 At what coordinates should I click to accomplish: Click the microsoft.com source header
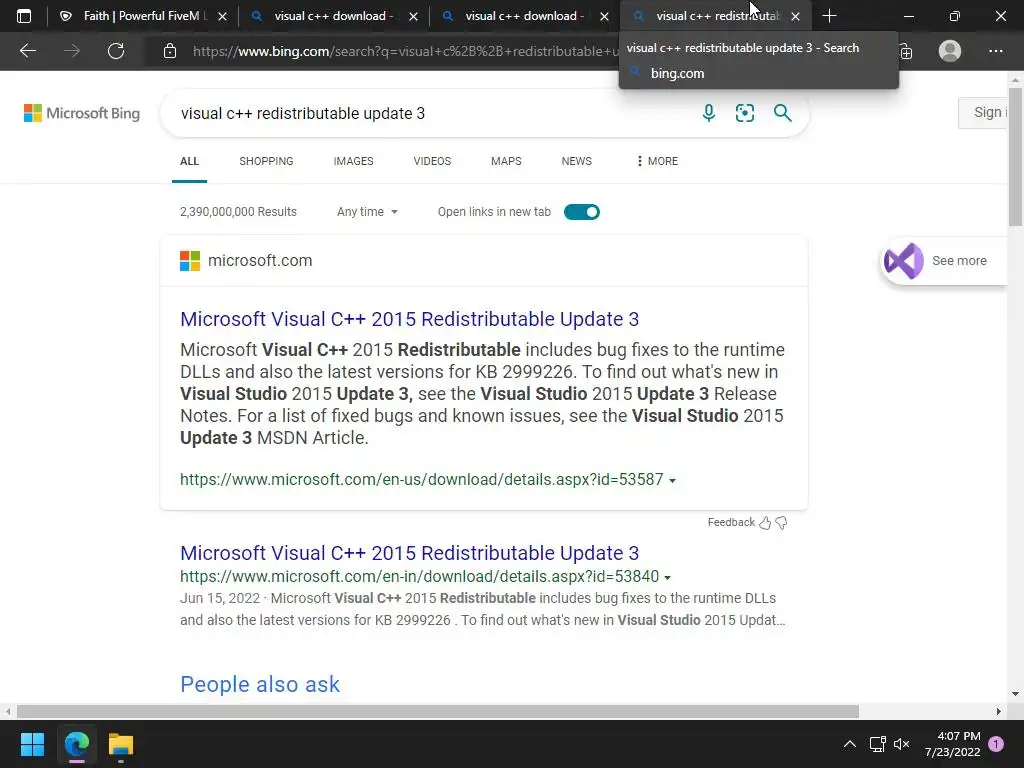tap(246, 261)
